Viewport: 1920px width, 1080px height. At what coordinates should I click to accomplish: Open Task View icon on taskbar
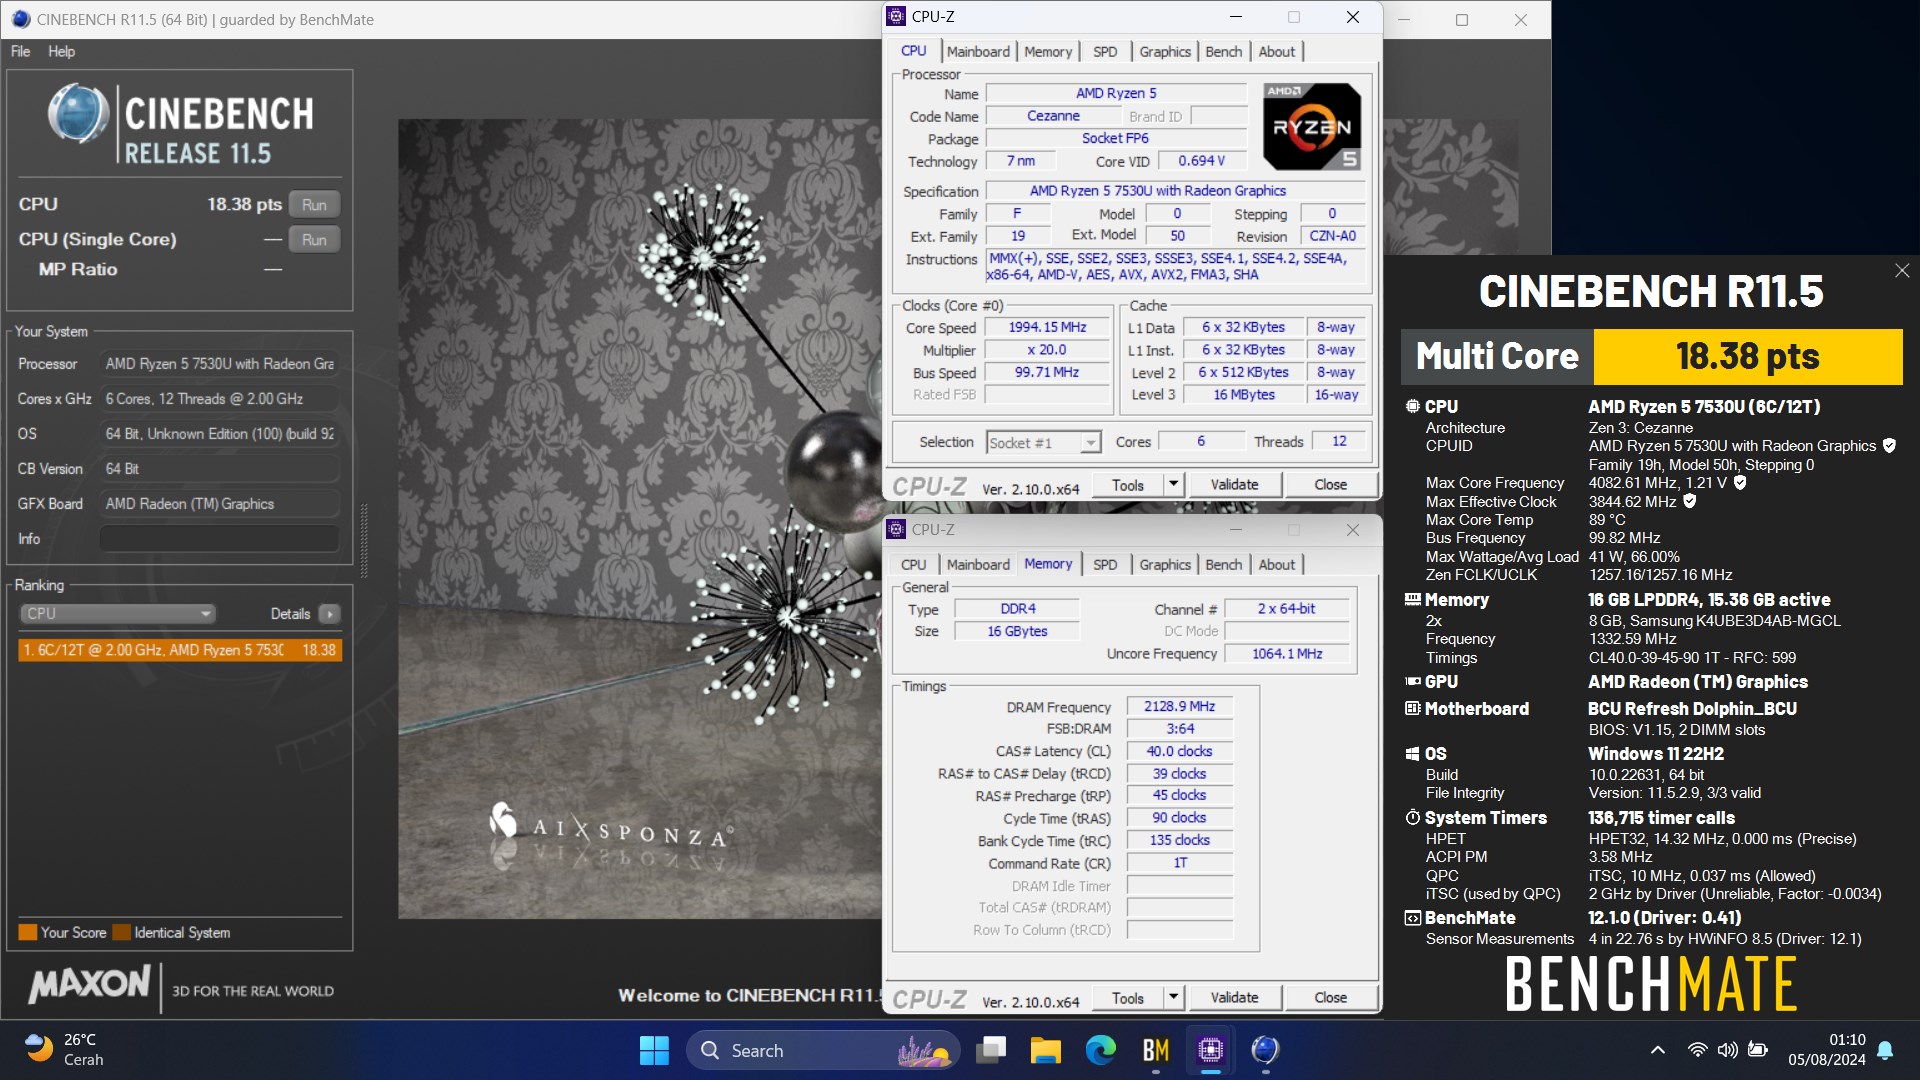991,1050
